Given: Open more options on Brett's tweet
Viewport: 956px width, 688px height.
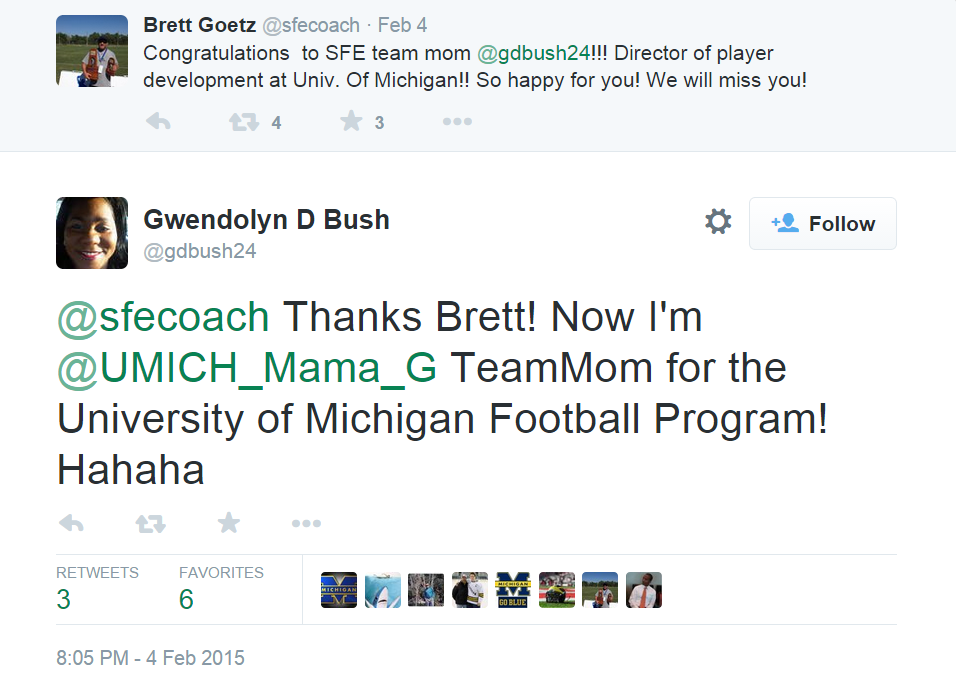Looking at the screenshot, I should pyautogui.click(x=457, y=122).
